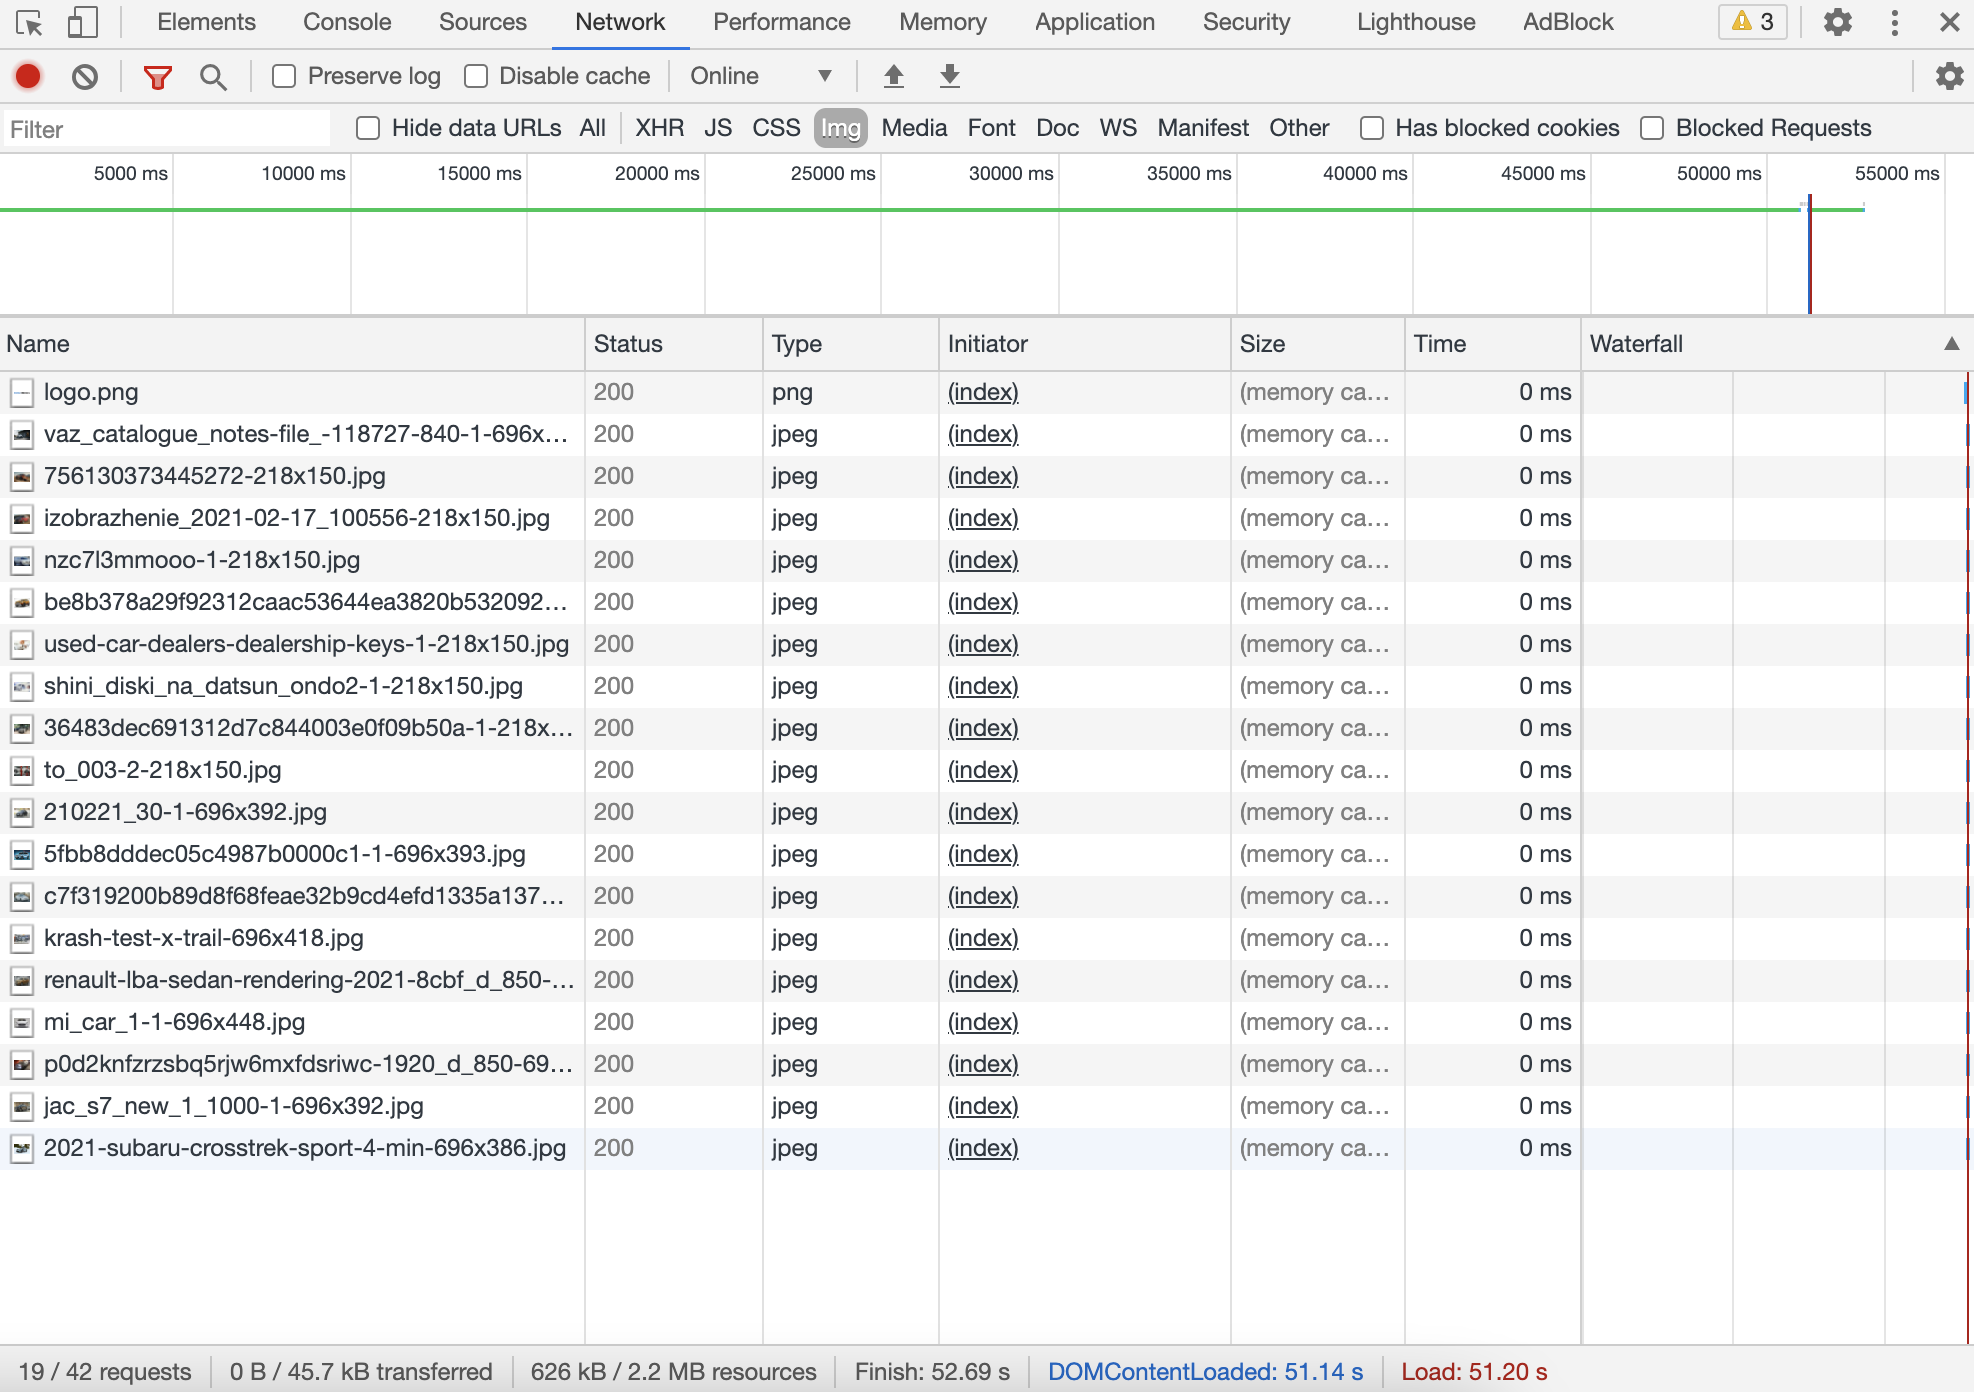The image size is (1974, 1392).
Task: Stop recording network log (red button)
Action: pyautogui.click(x=28, y=76)
